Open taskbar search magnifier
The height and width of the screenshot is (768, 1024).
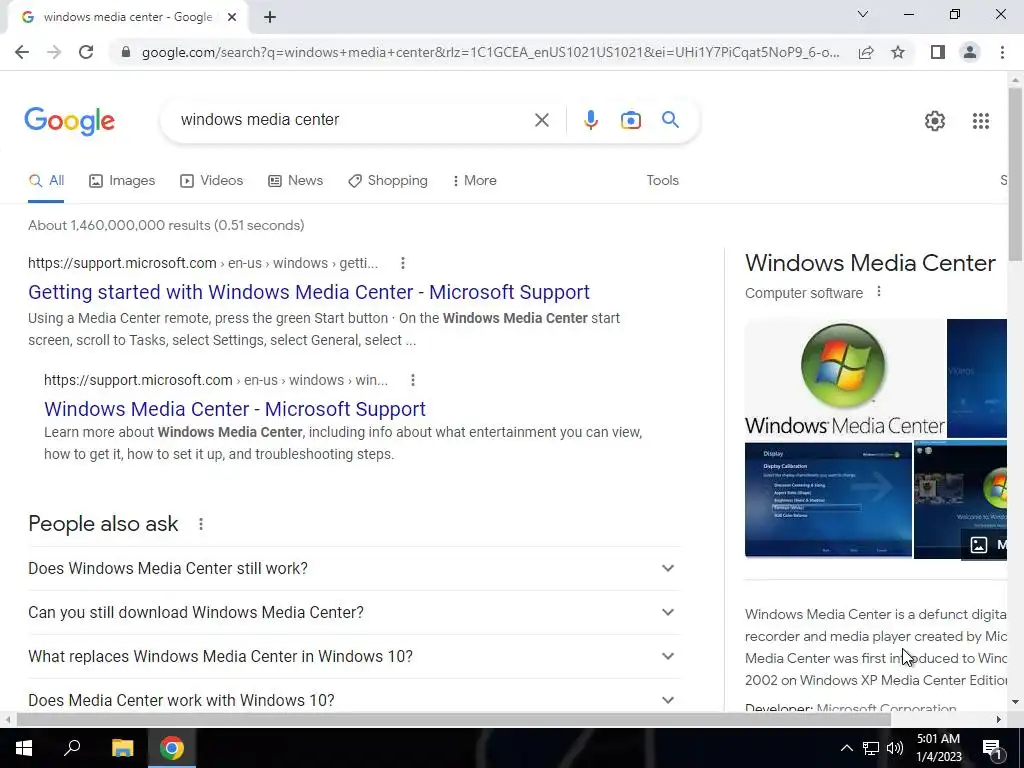coord(72,748)
